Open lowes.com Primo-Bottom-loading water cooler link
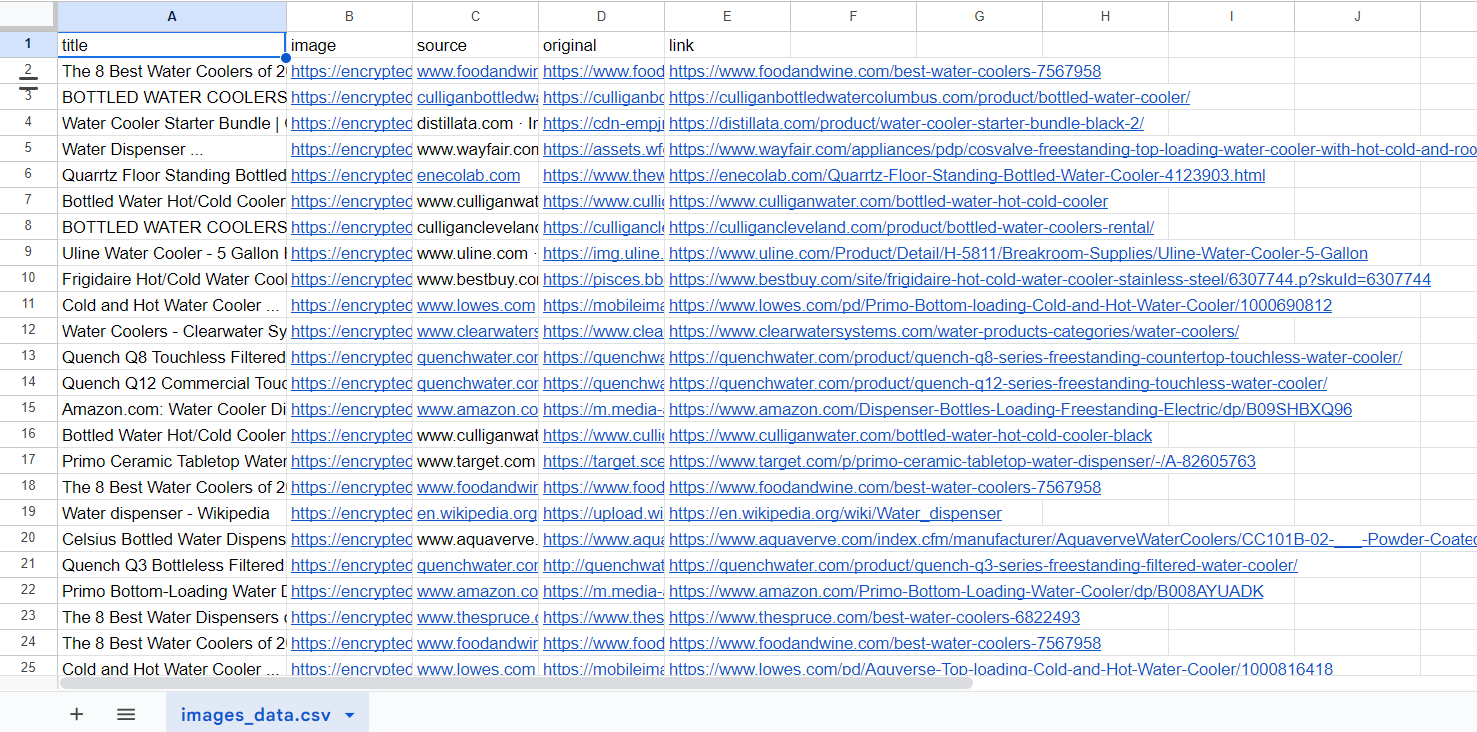 pos(1000,305)
